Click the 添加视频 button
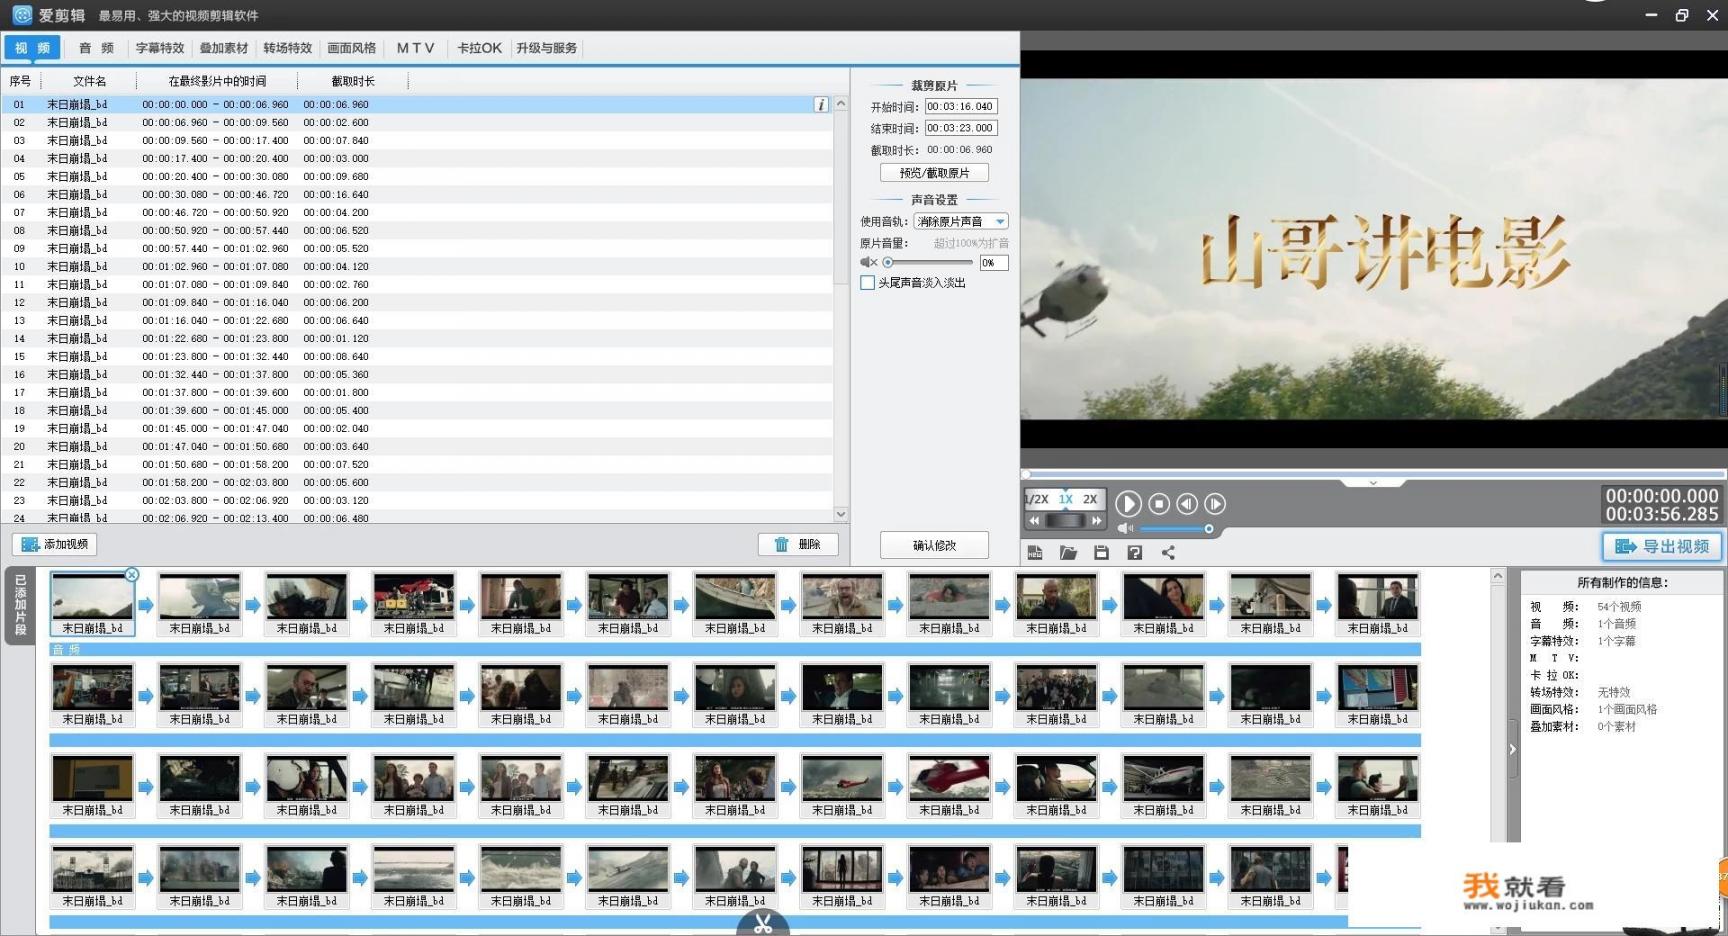Viewport: 1728px width, 936px height. [x=55, y=544]
